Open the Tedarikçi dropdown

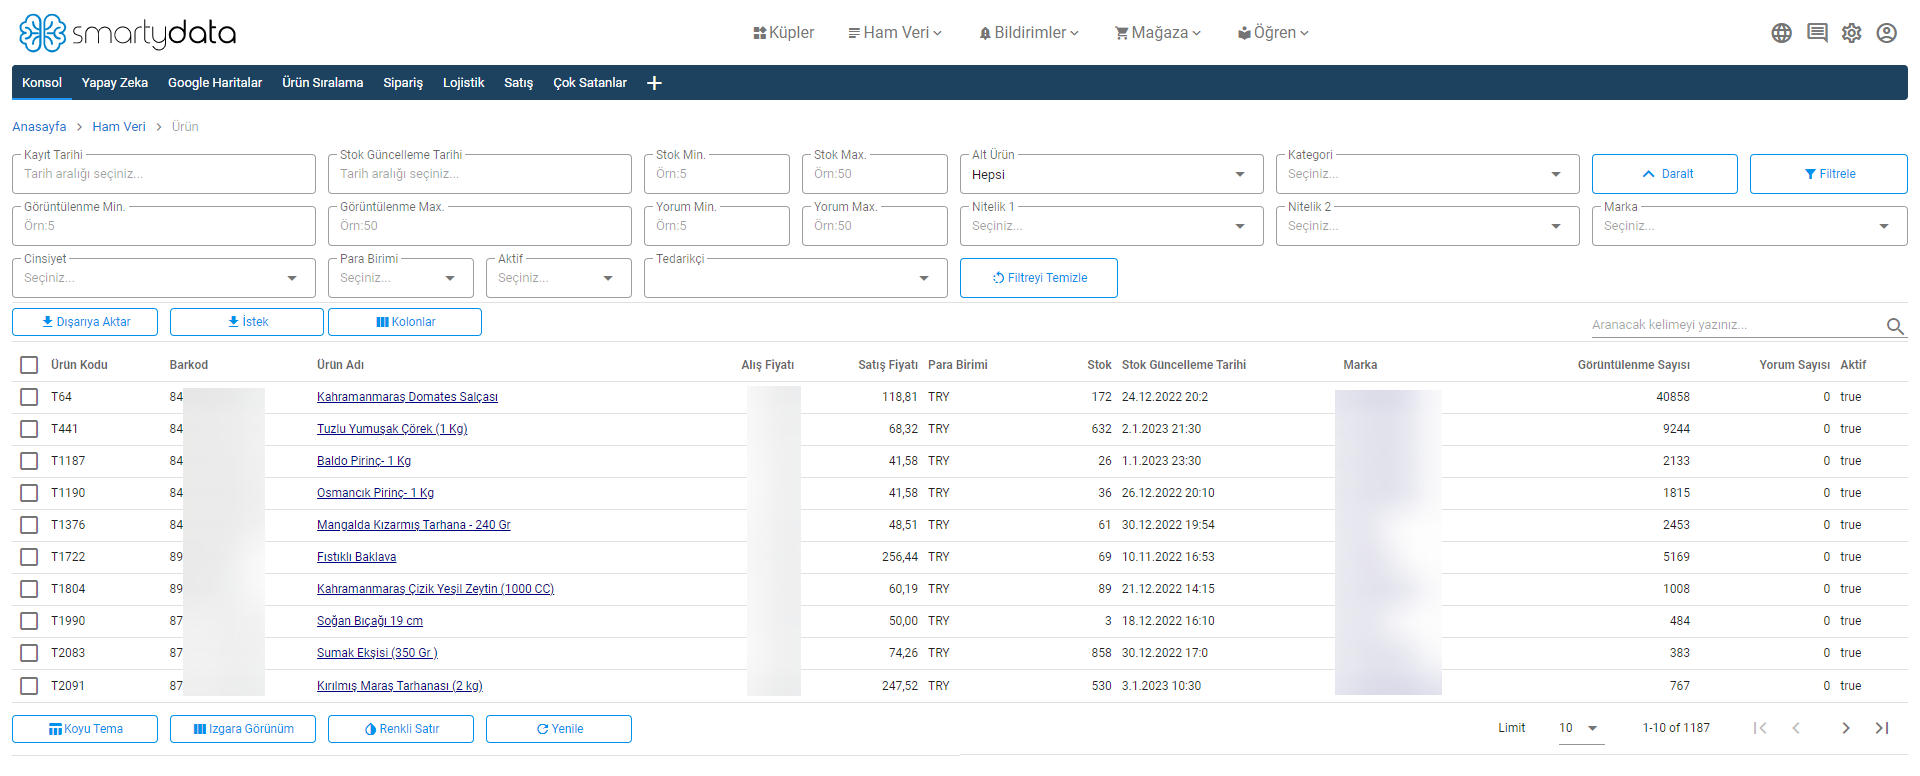click(795, 278)
